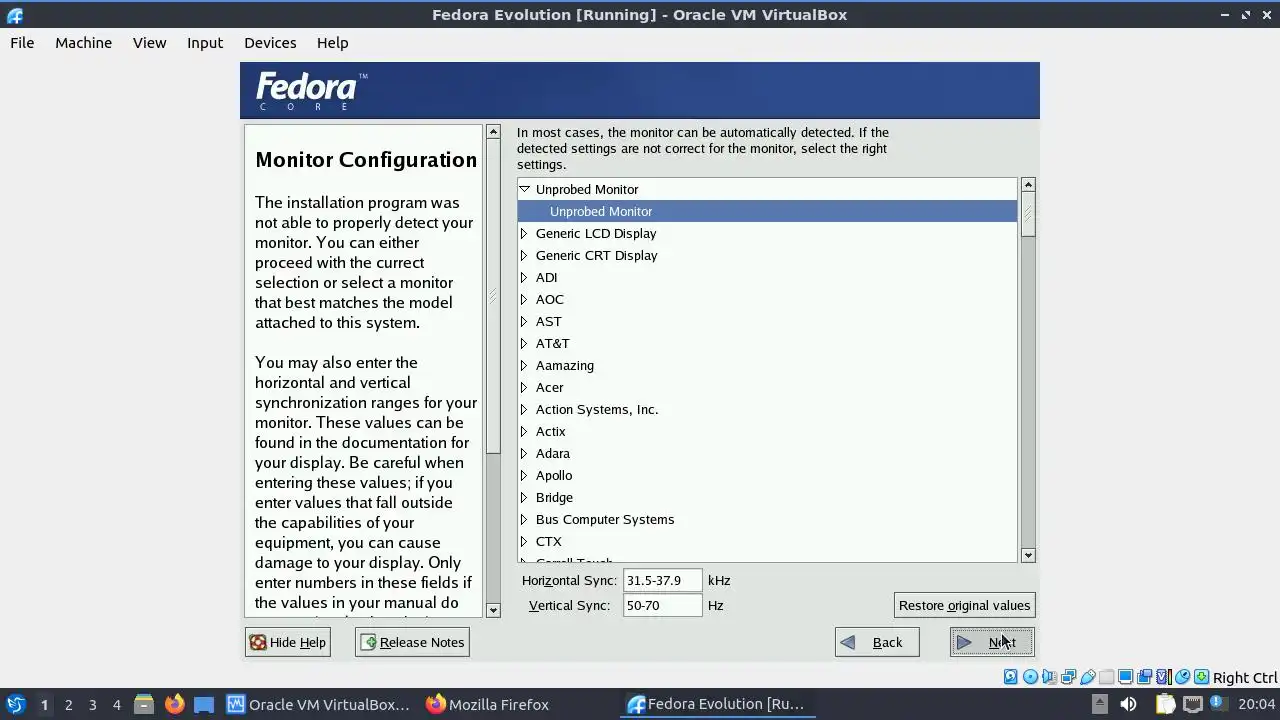Screen dimensions: 1280x720
Task: Click the volume speaker tray icon
Action: click(x=1128, y=704)
